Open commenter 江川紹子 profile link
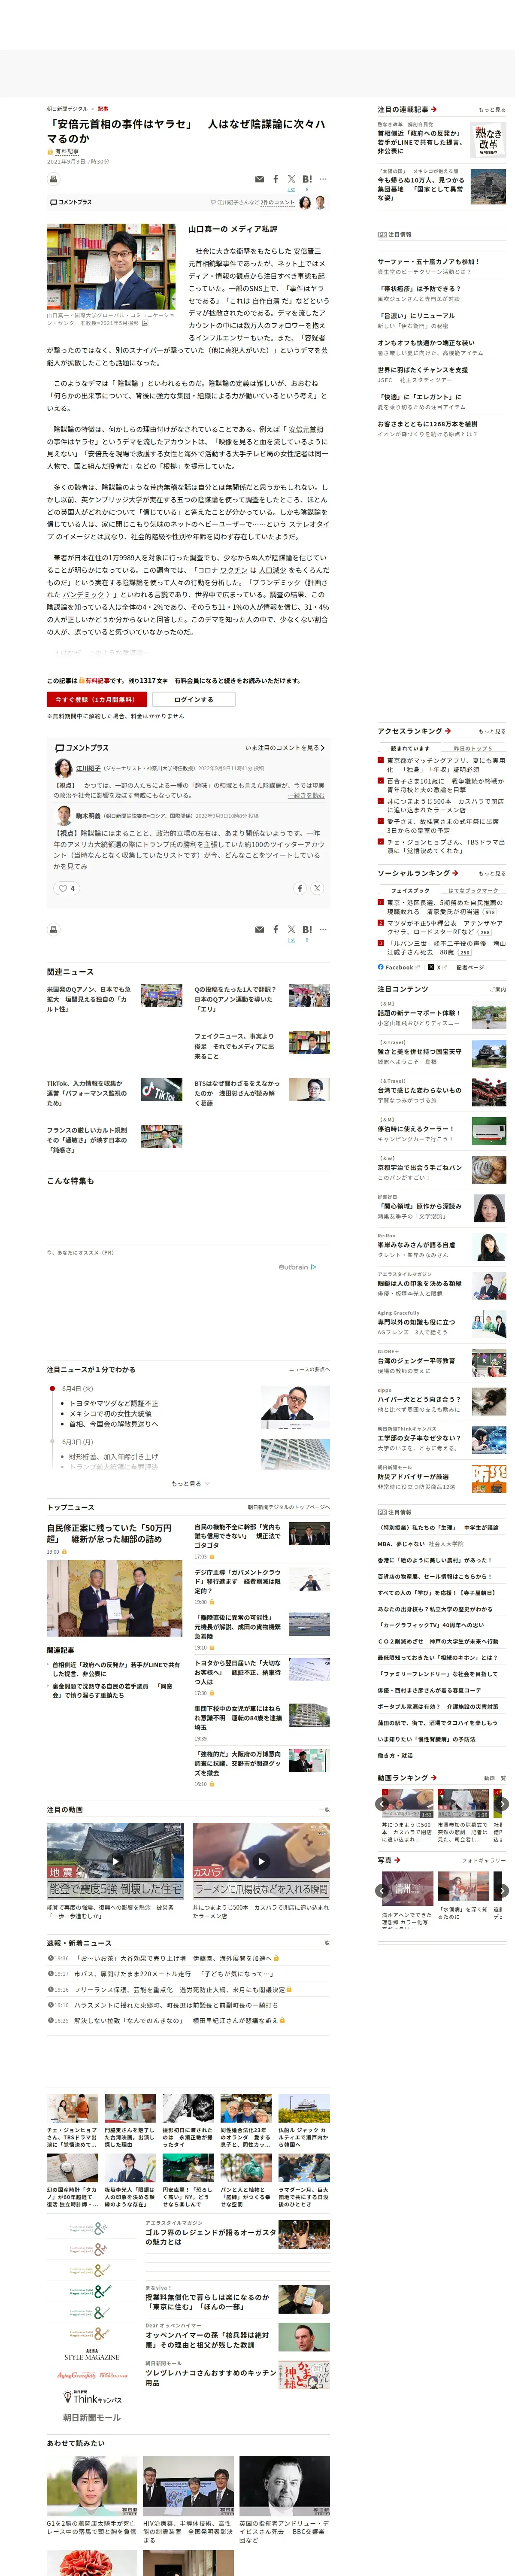The image size is (515, 2576). tap(88, 768)
